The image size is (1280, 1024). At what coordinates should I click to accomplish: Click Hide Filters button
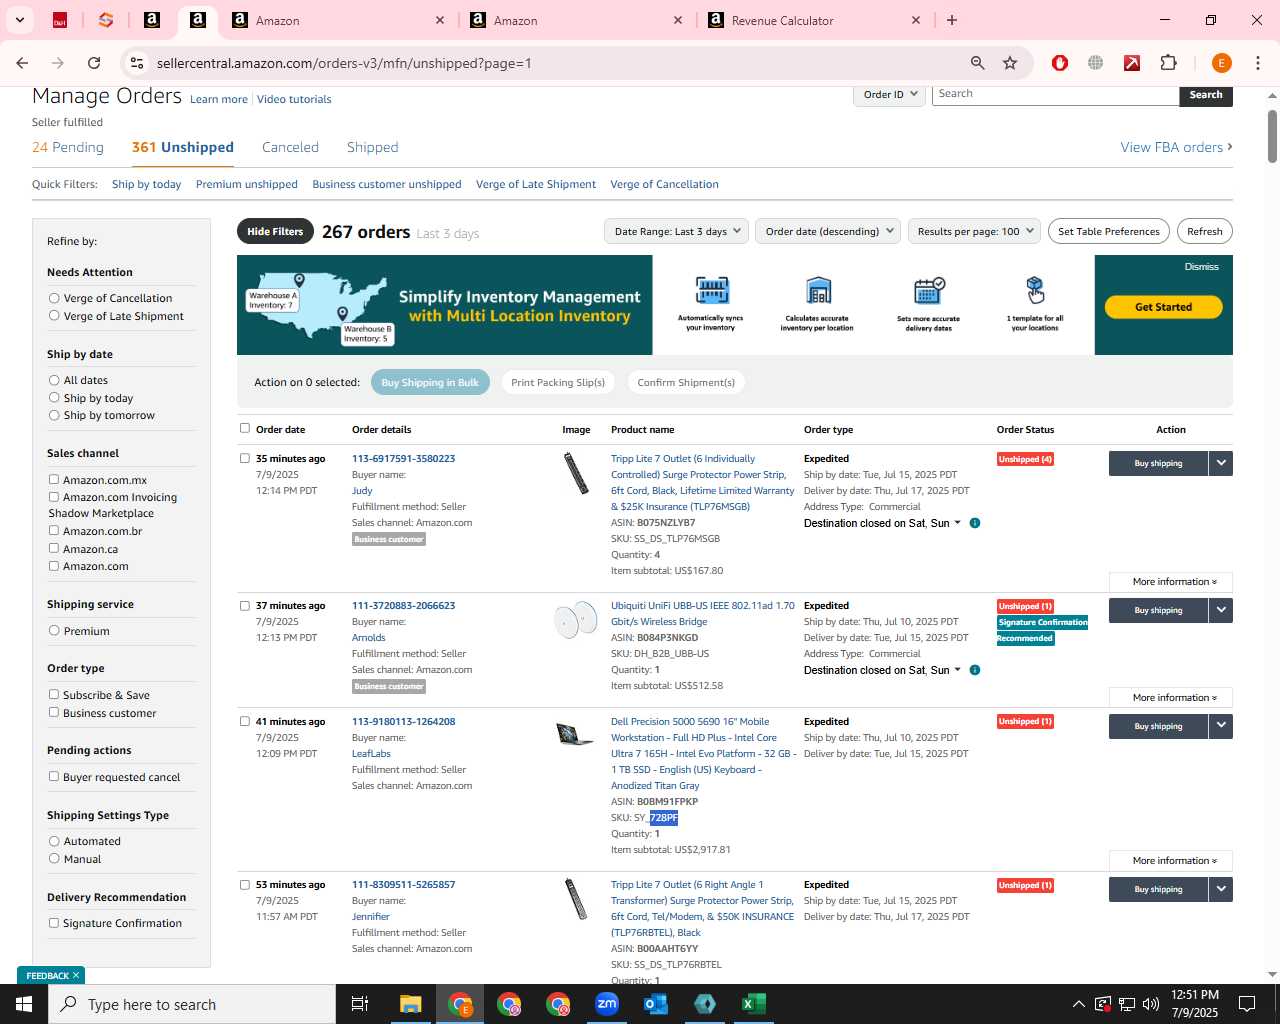pos(275,231)
